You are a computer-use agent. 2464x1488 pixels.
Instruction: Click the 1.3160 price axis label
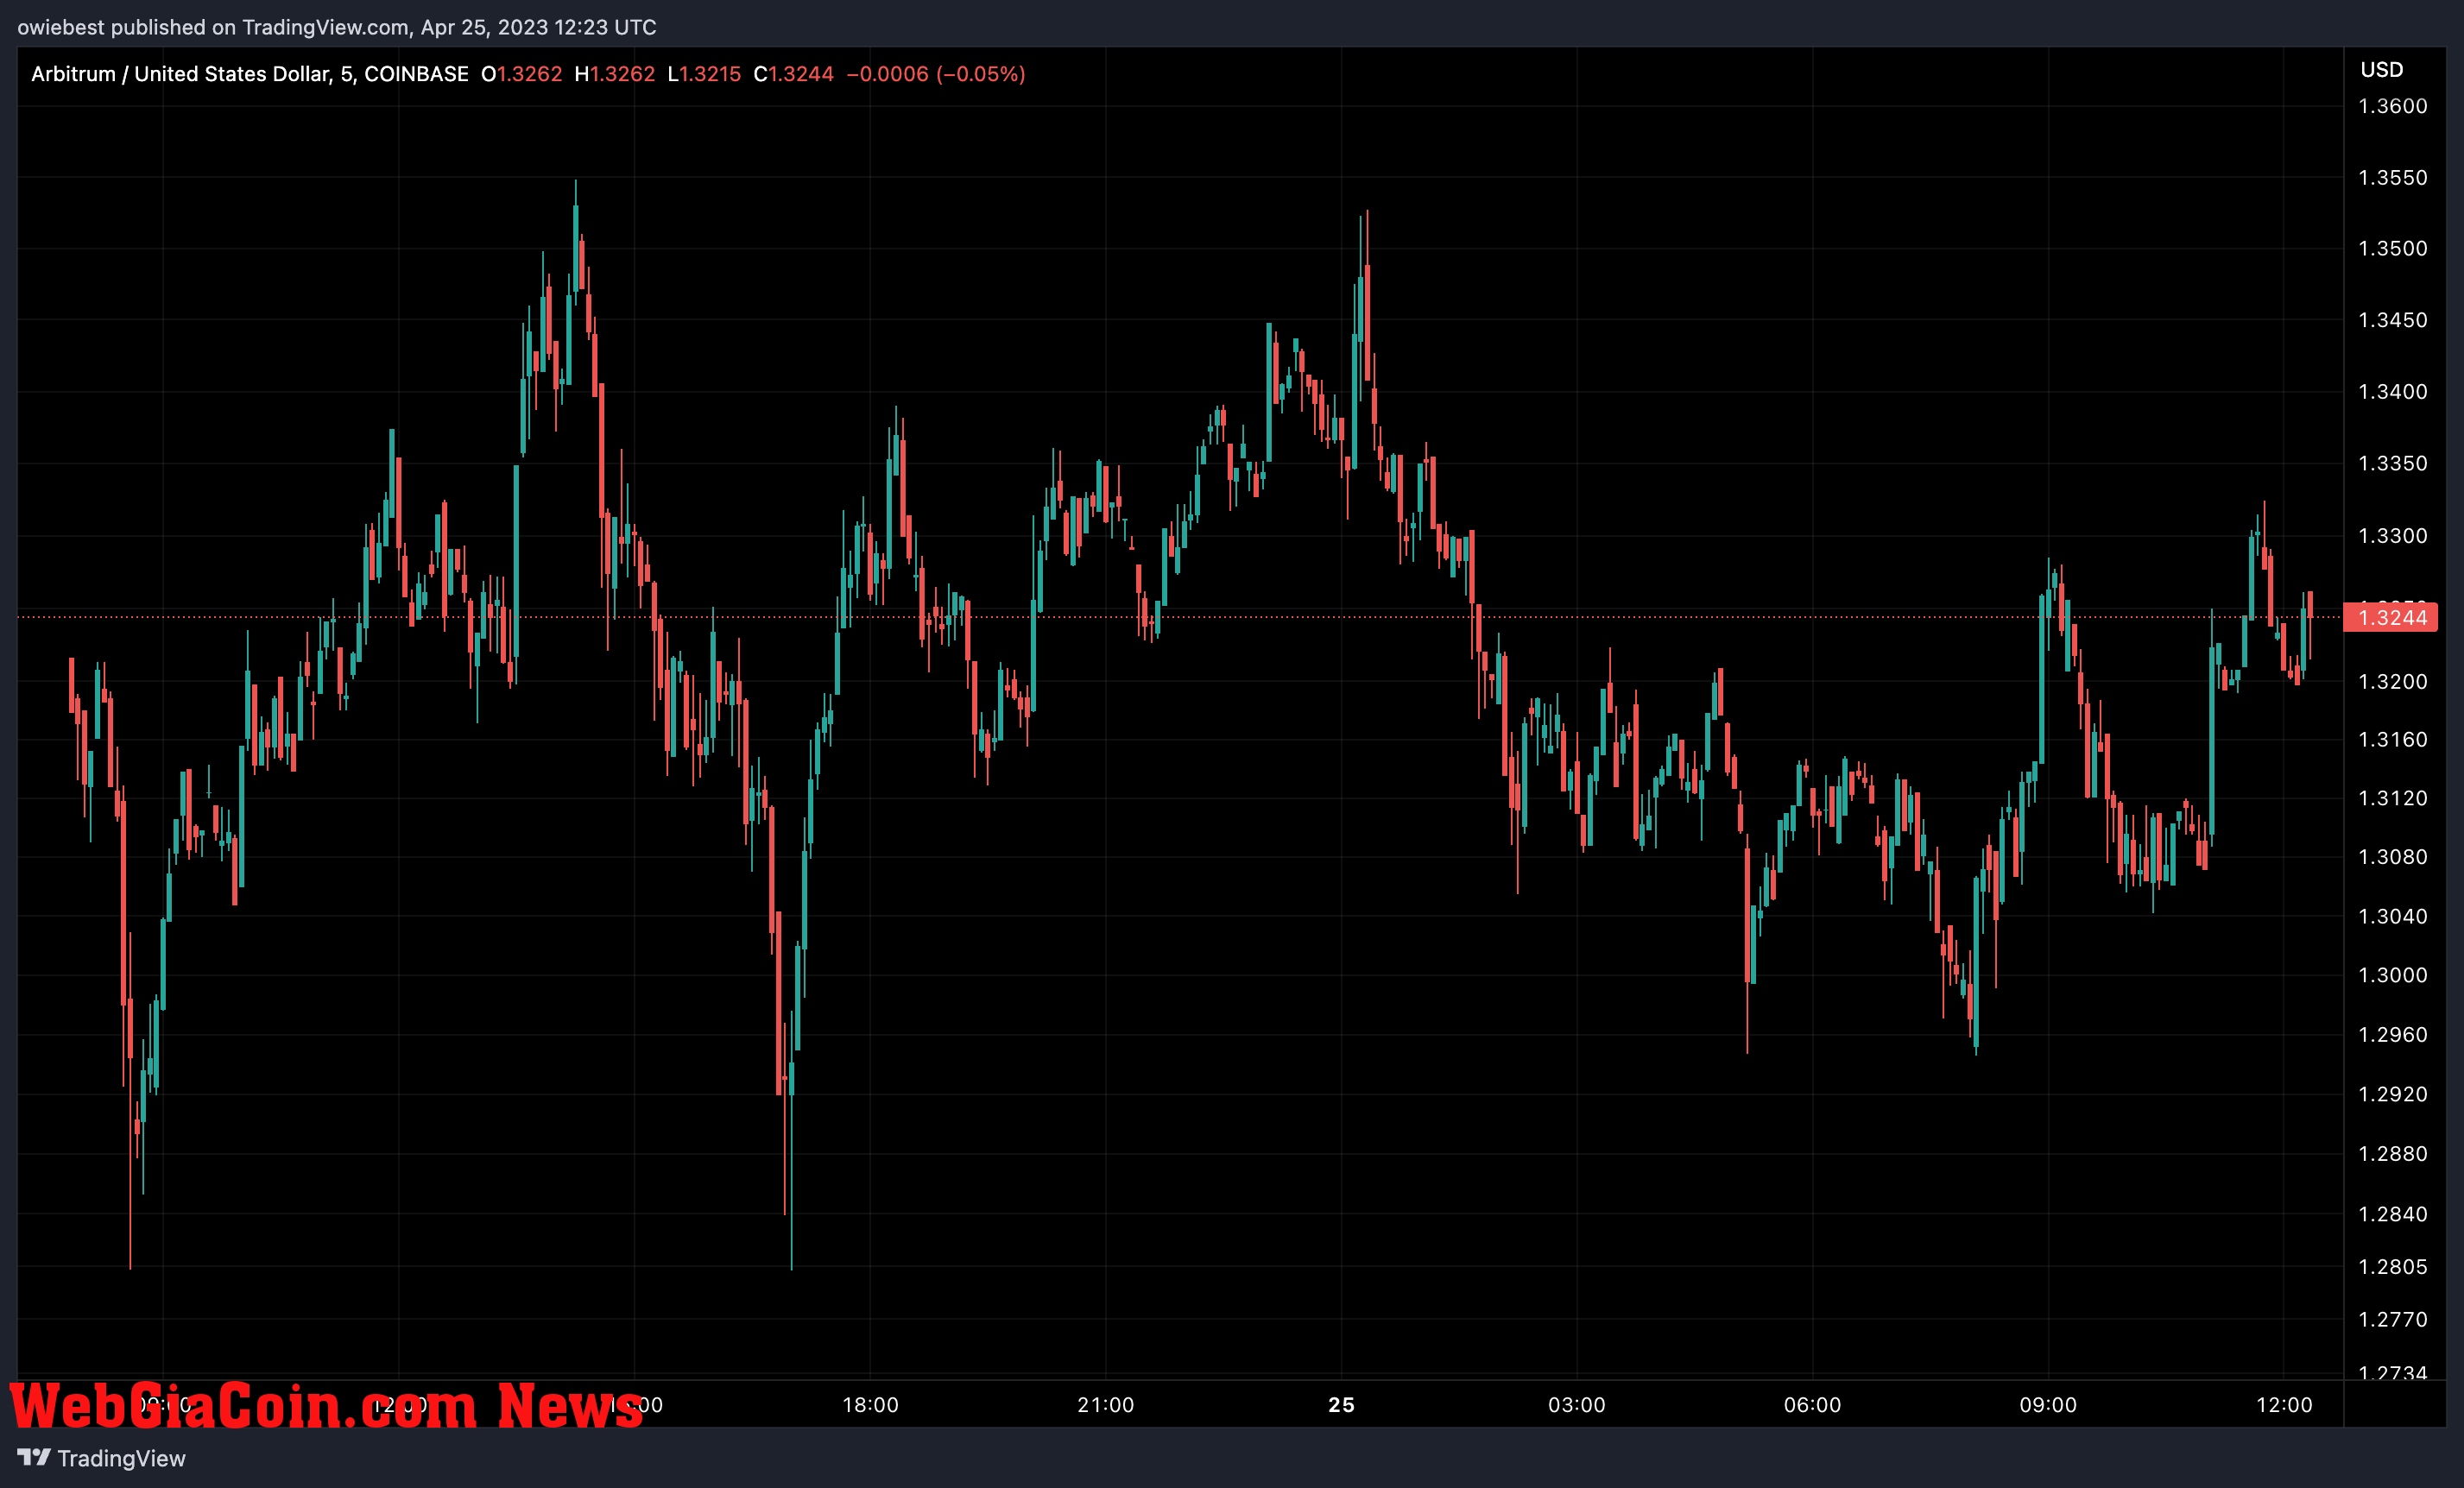(x=2393, y=739)
